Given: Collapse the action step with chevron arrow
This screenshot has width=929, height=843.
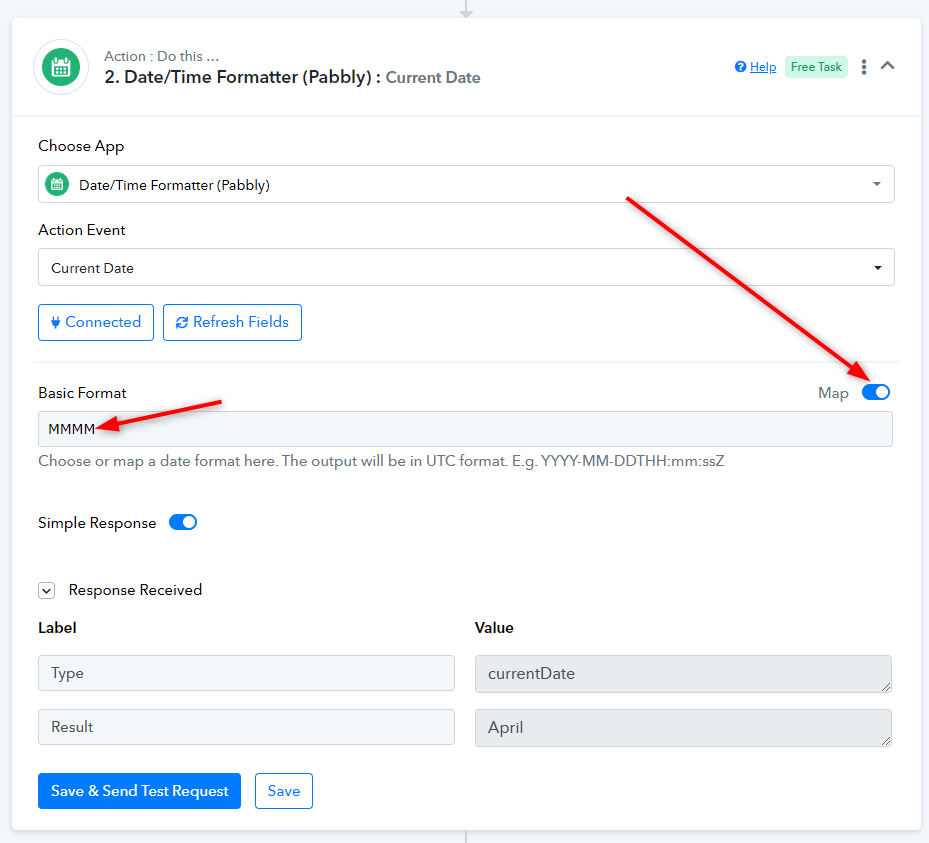Looking at the screenshot, I should pos(887,66).
